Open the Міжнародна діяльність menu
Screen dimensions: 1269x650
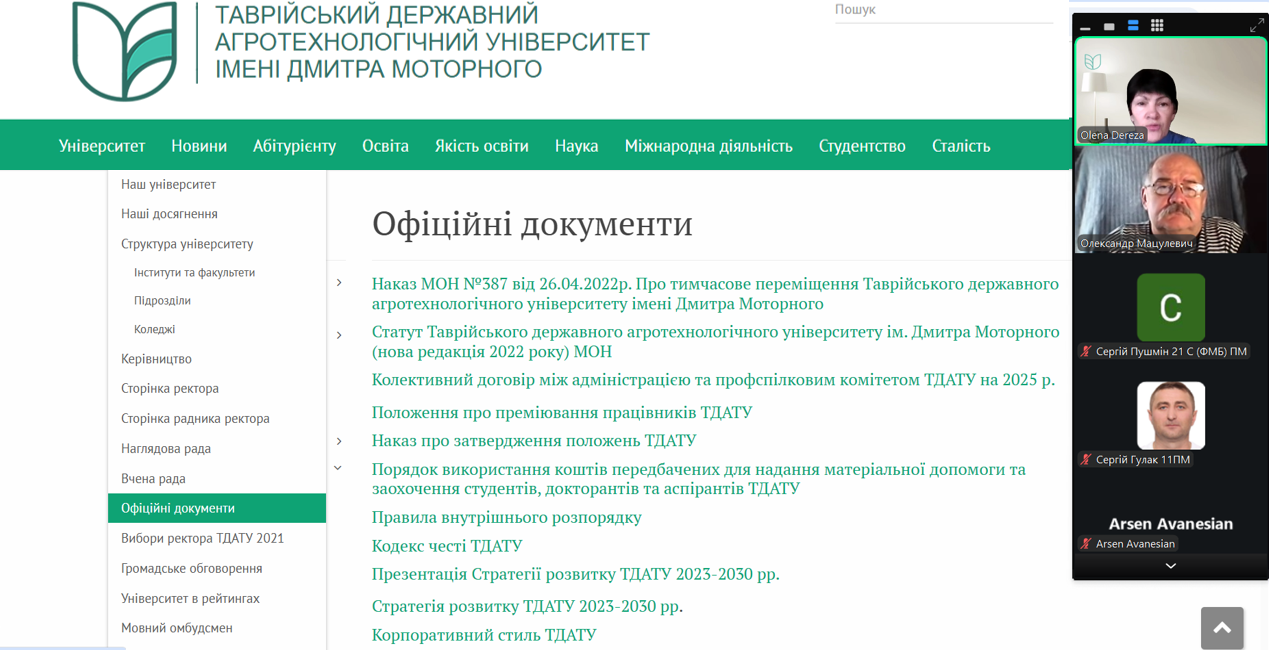709,146
